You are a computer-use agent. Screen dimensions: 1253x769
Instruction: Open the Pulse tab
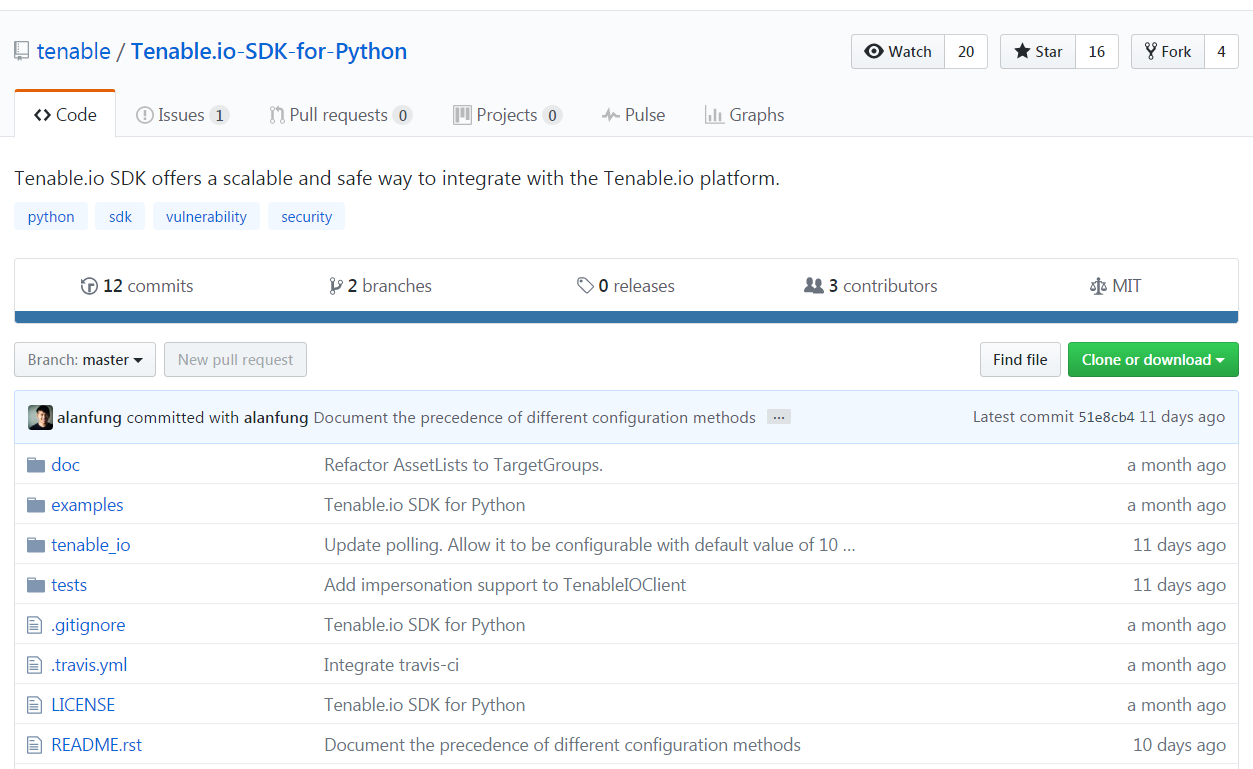pyautogui.click(x=633, y=115)
